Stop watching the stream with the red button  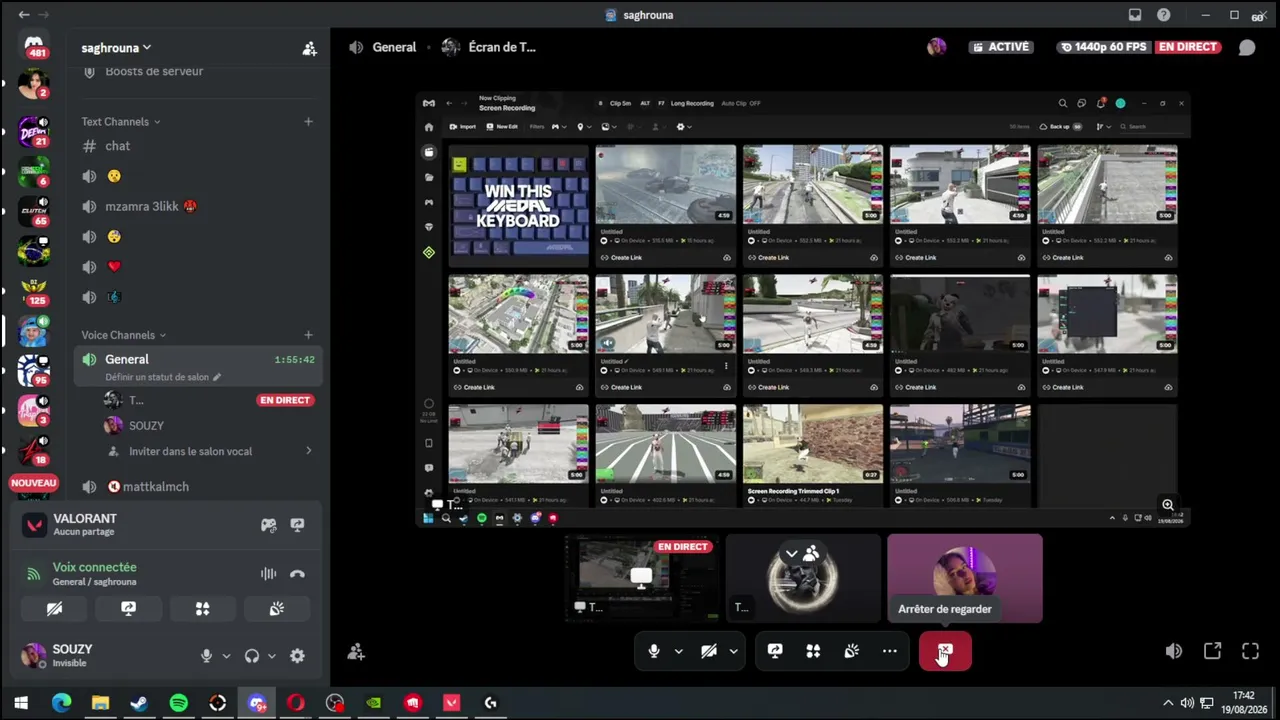coord(945,651)
